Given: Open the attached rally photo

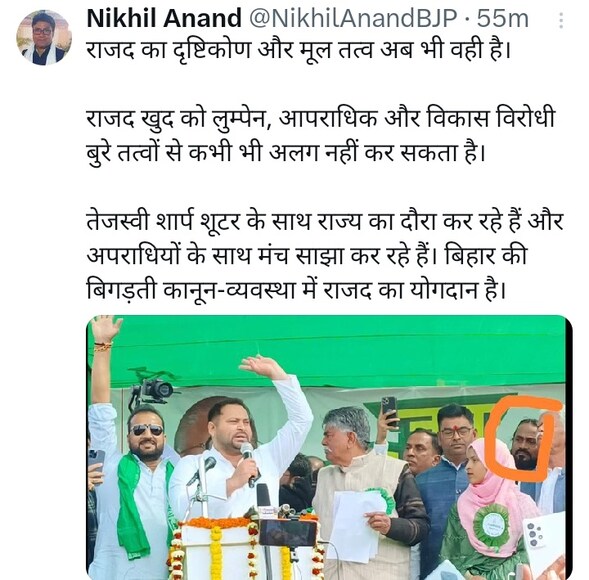Looking at the screenshot, I should (329, 447).
